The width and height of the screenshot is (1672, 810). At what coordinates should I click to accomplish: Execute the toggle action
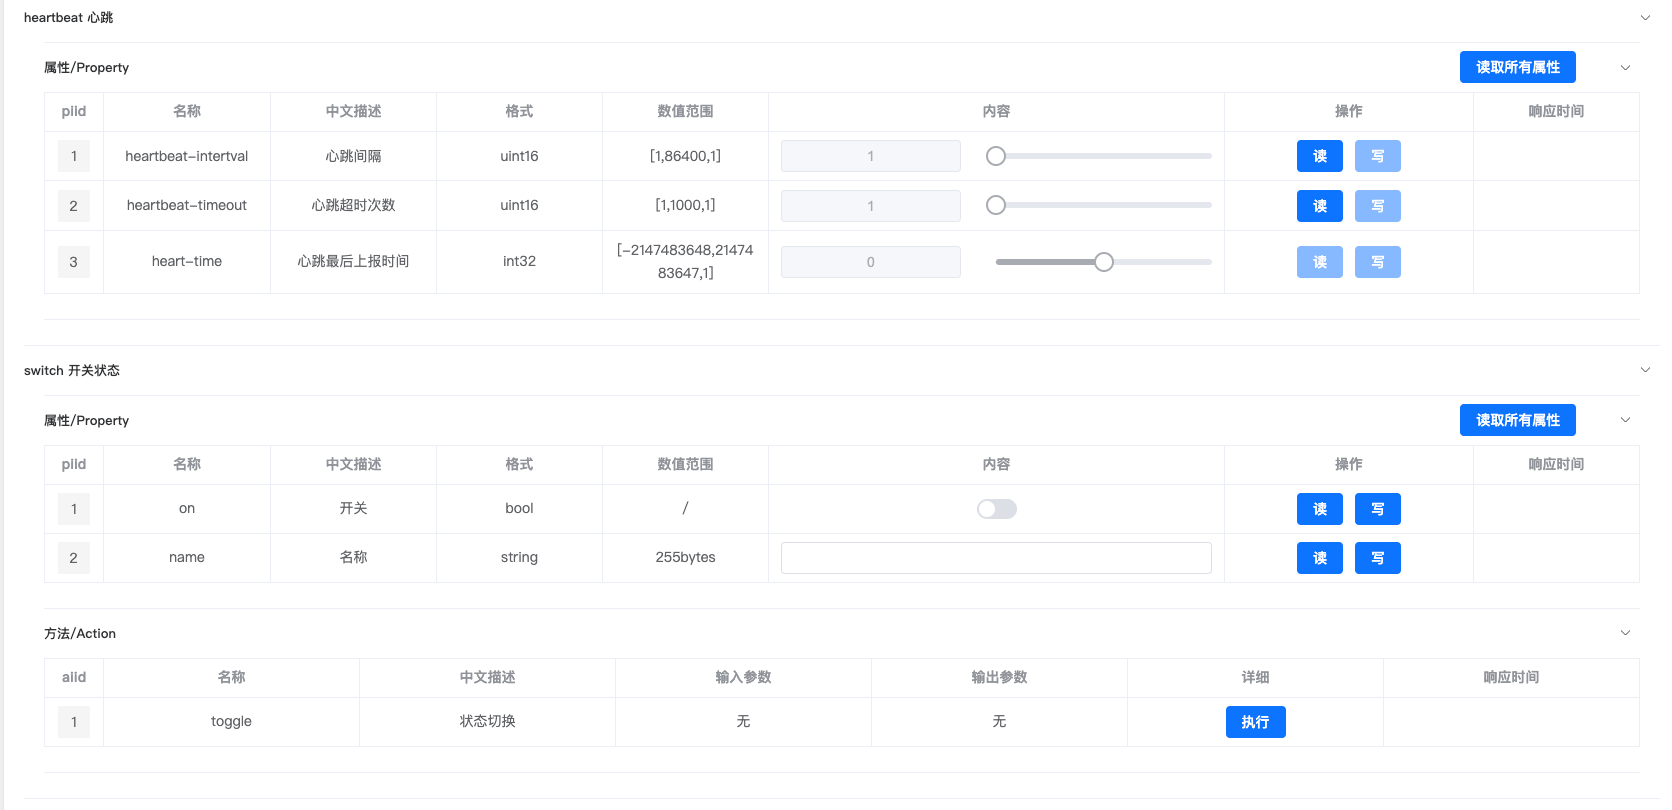tap(1255, 722)
